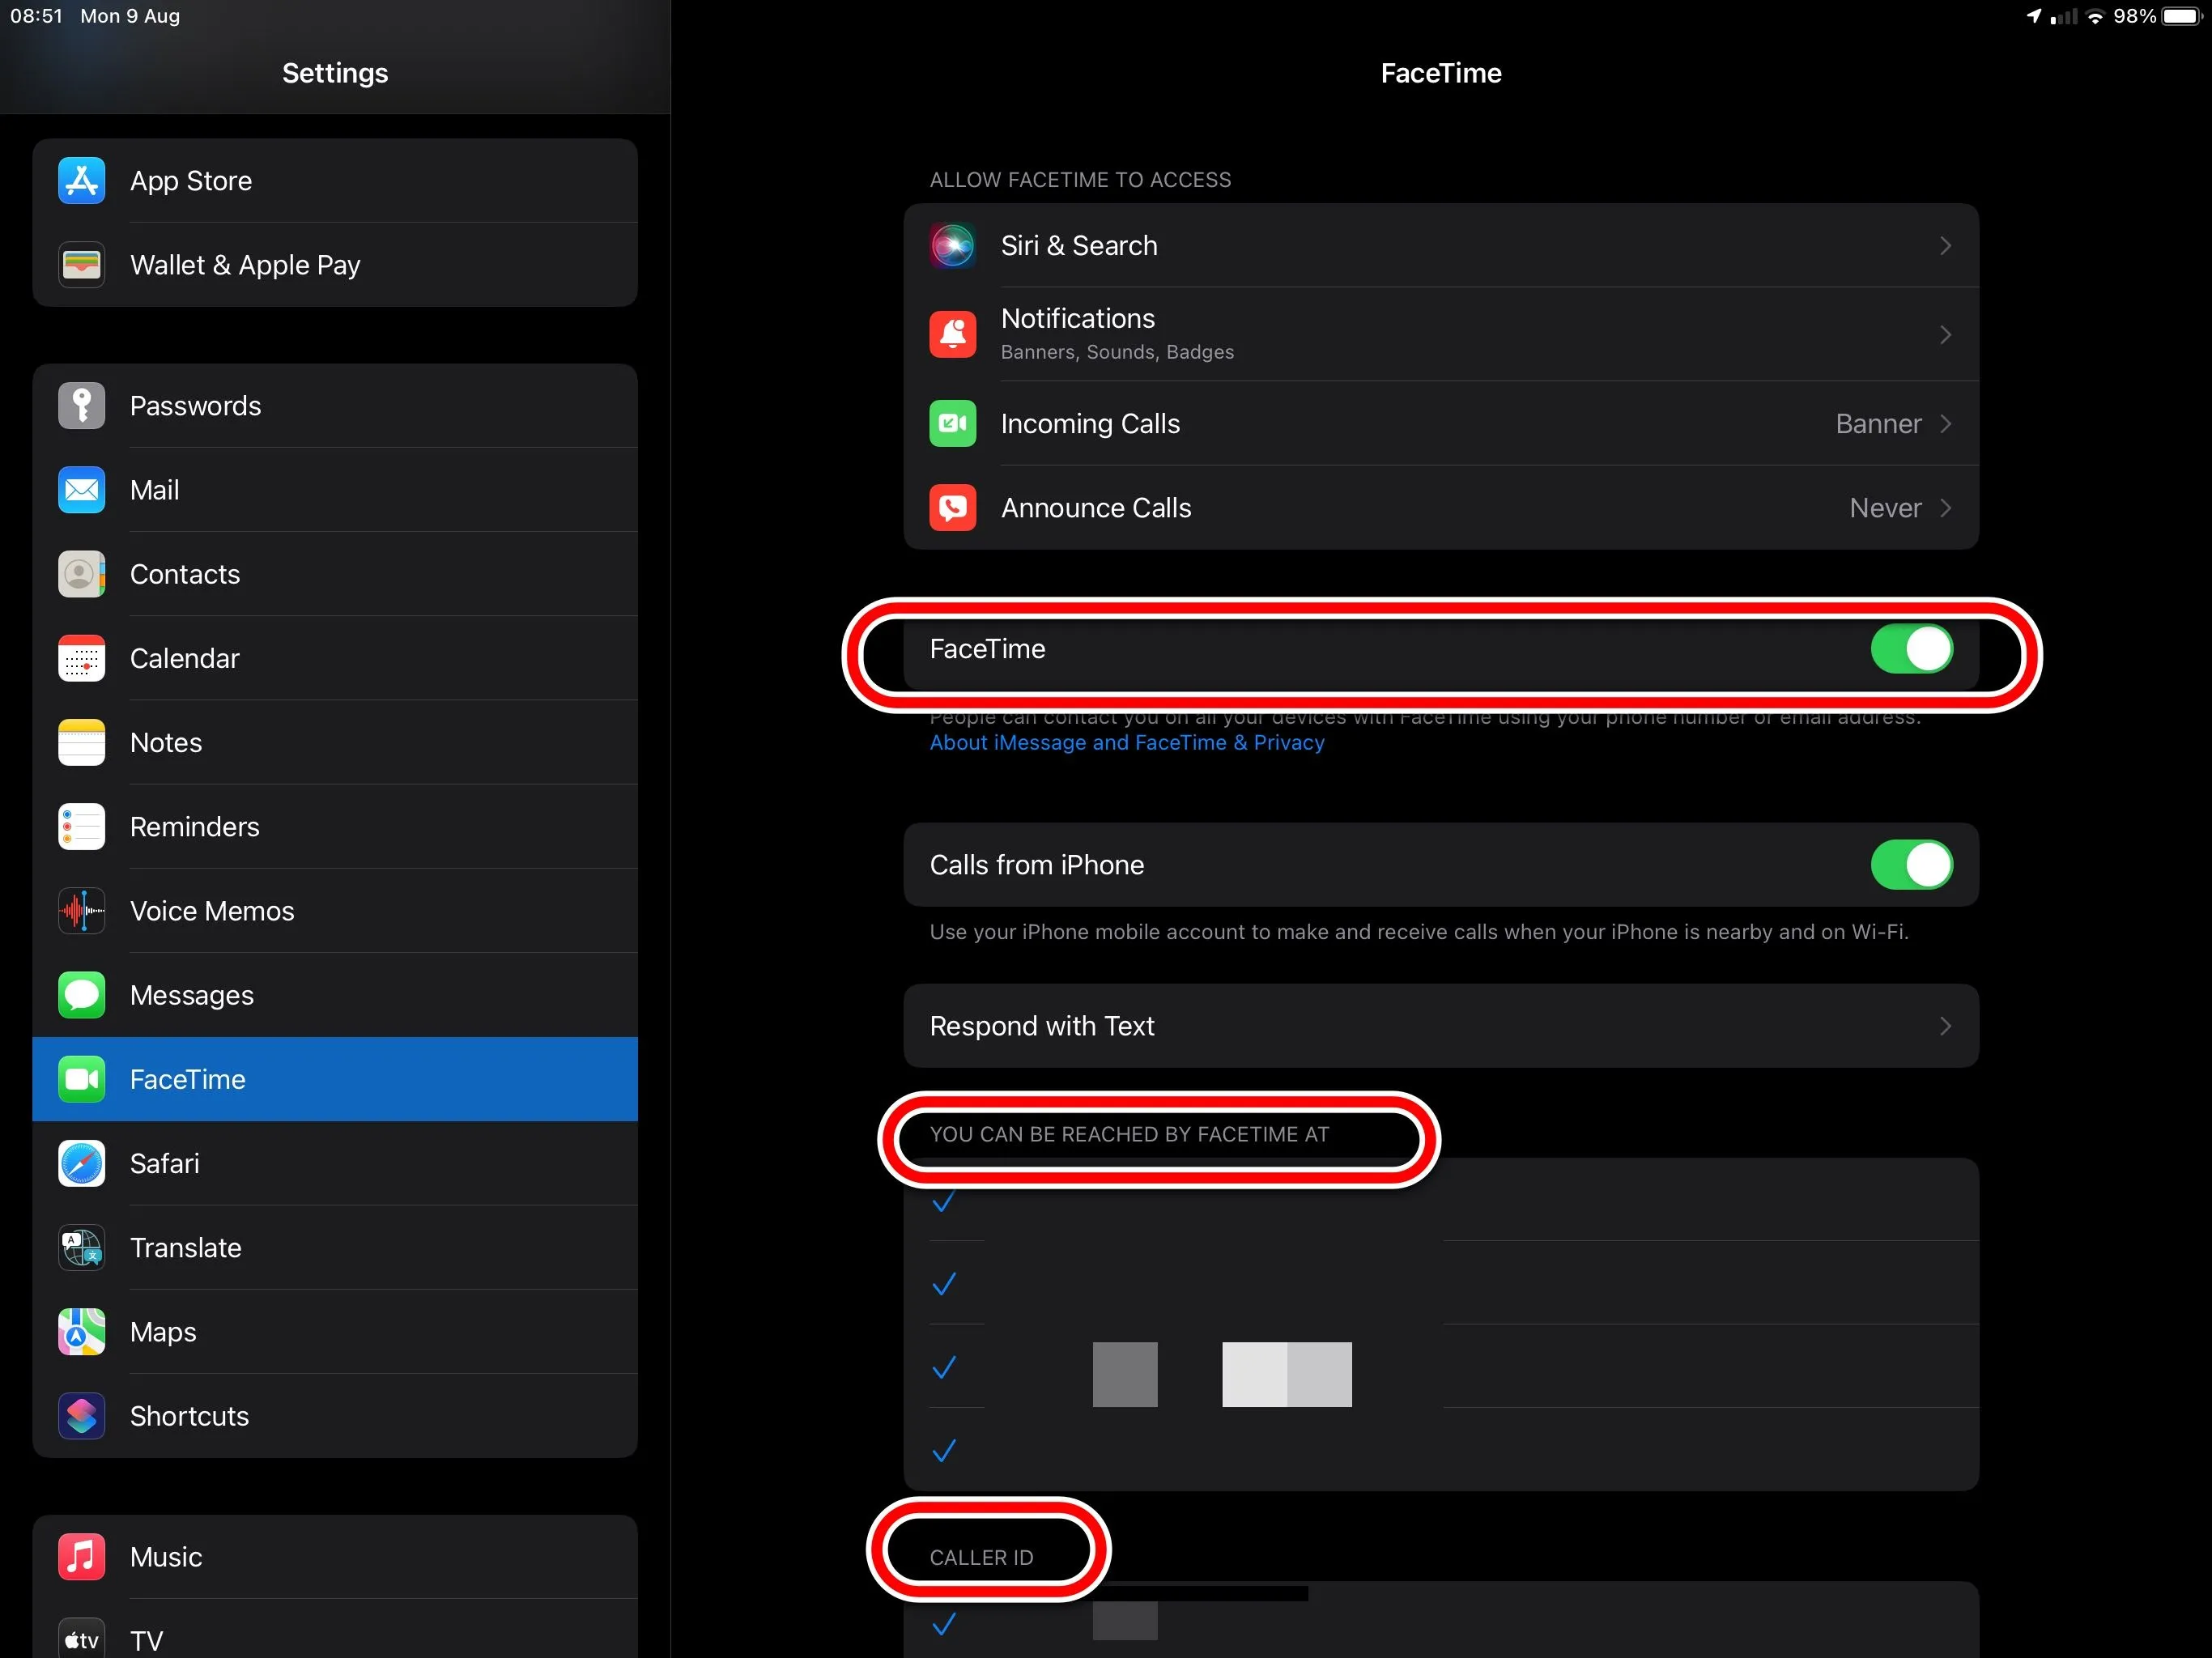2212x1658 pixels.
Task: Turn off the FaceTime switch
Action: tap(1910, 649)
